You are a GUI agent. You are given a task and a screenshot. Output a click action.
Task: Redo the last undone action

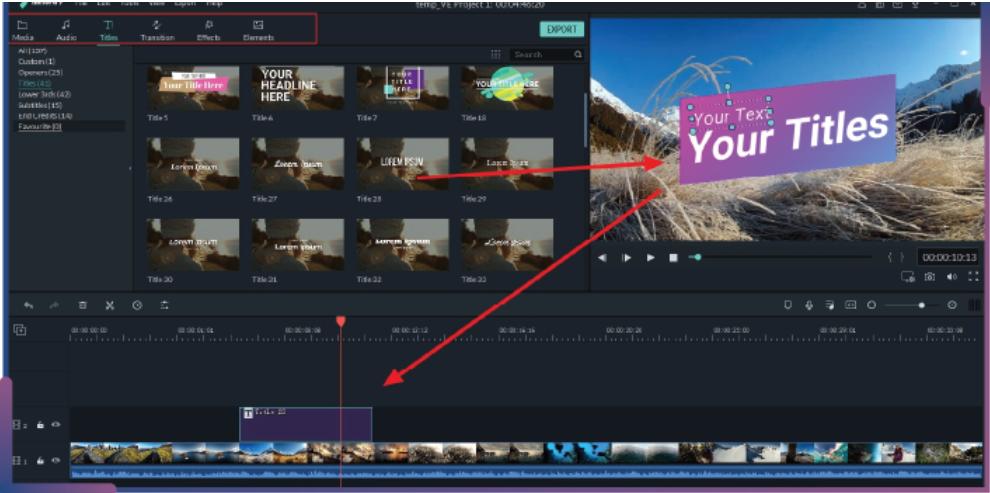coord(55,305)
